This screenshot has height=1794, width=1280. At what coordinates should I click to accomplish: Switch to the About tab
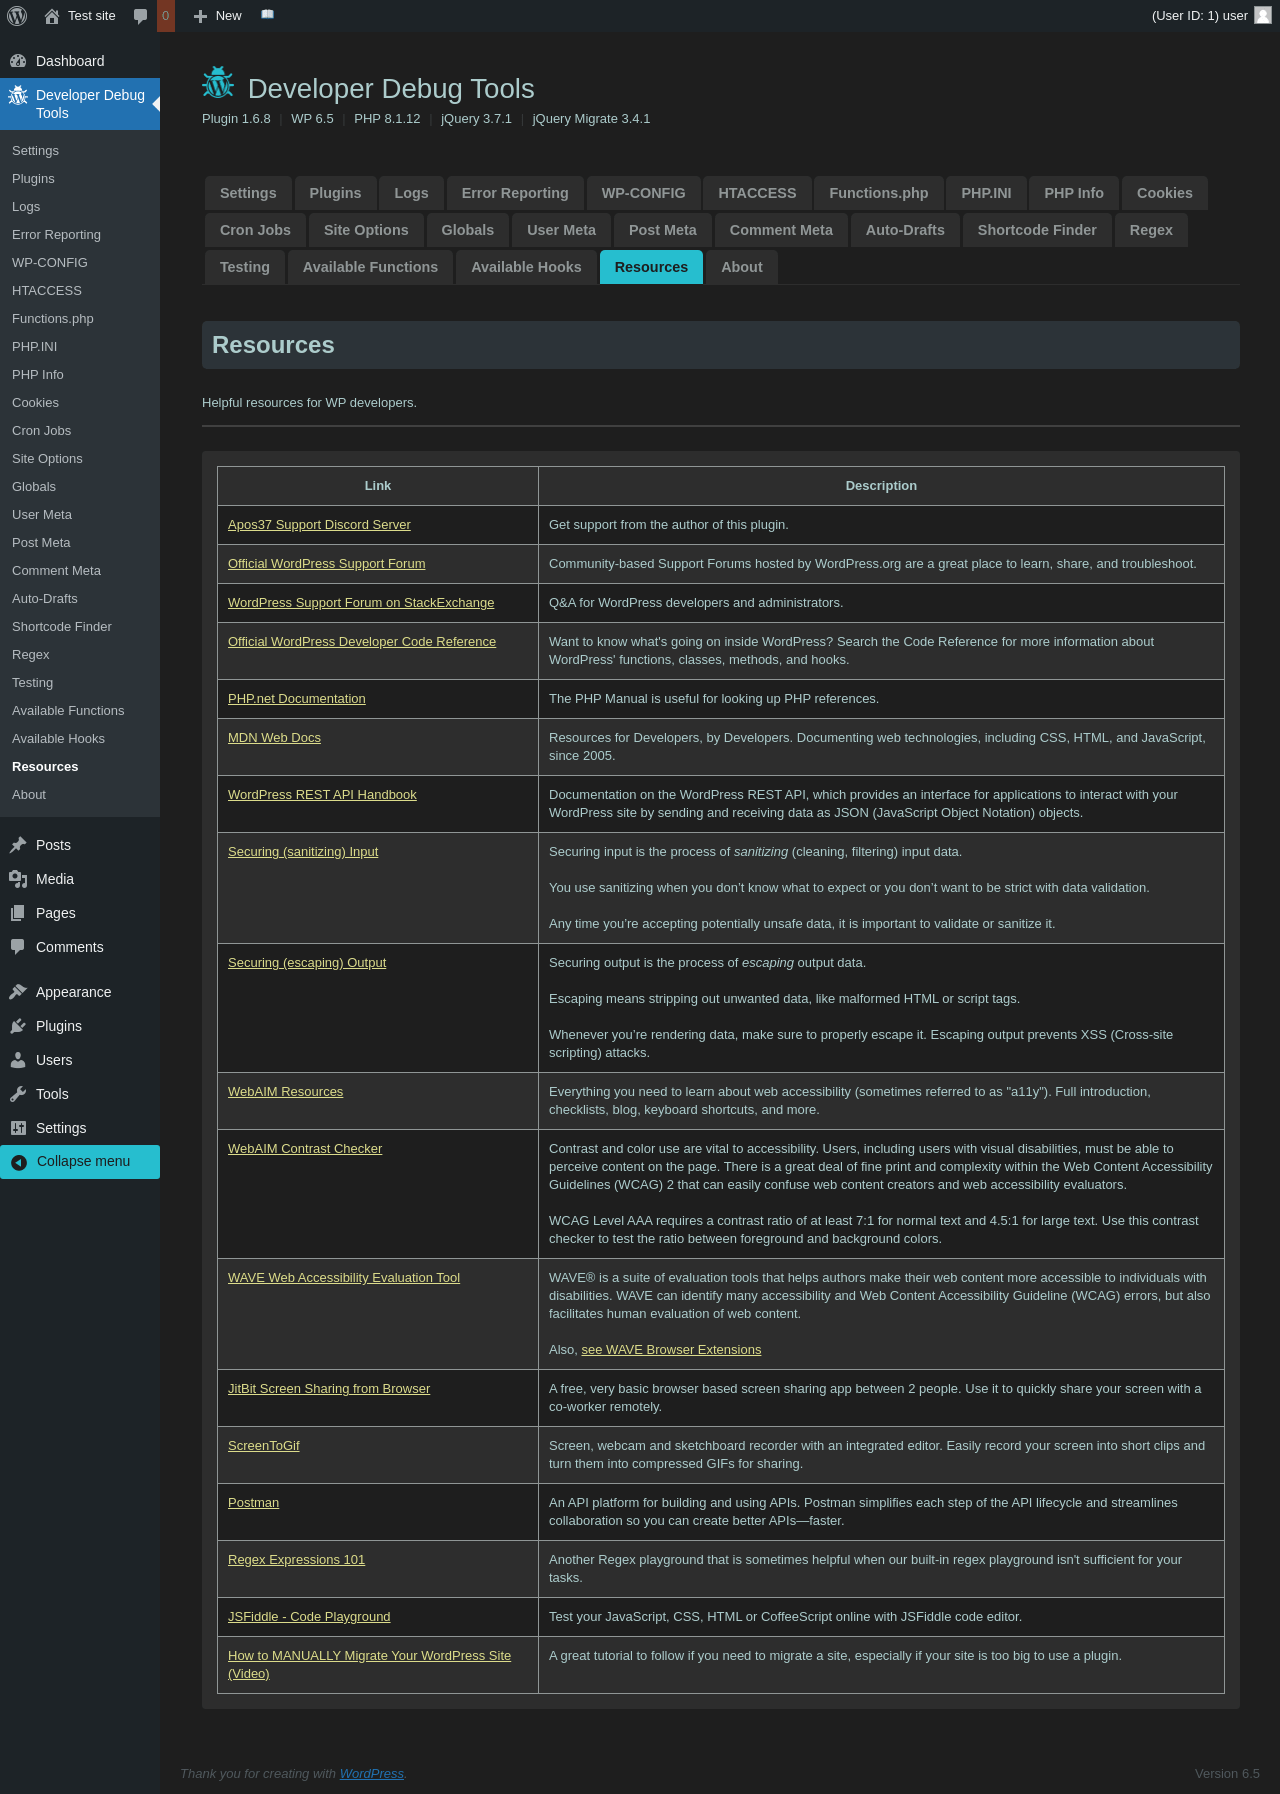click(742, 267)
